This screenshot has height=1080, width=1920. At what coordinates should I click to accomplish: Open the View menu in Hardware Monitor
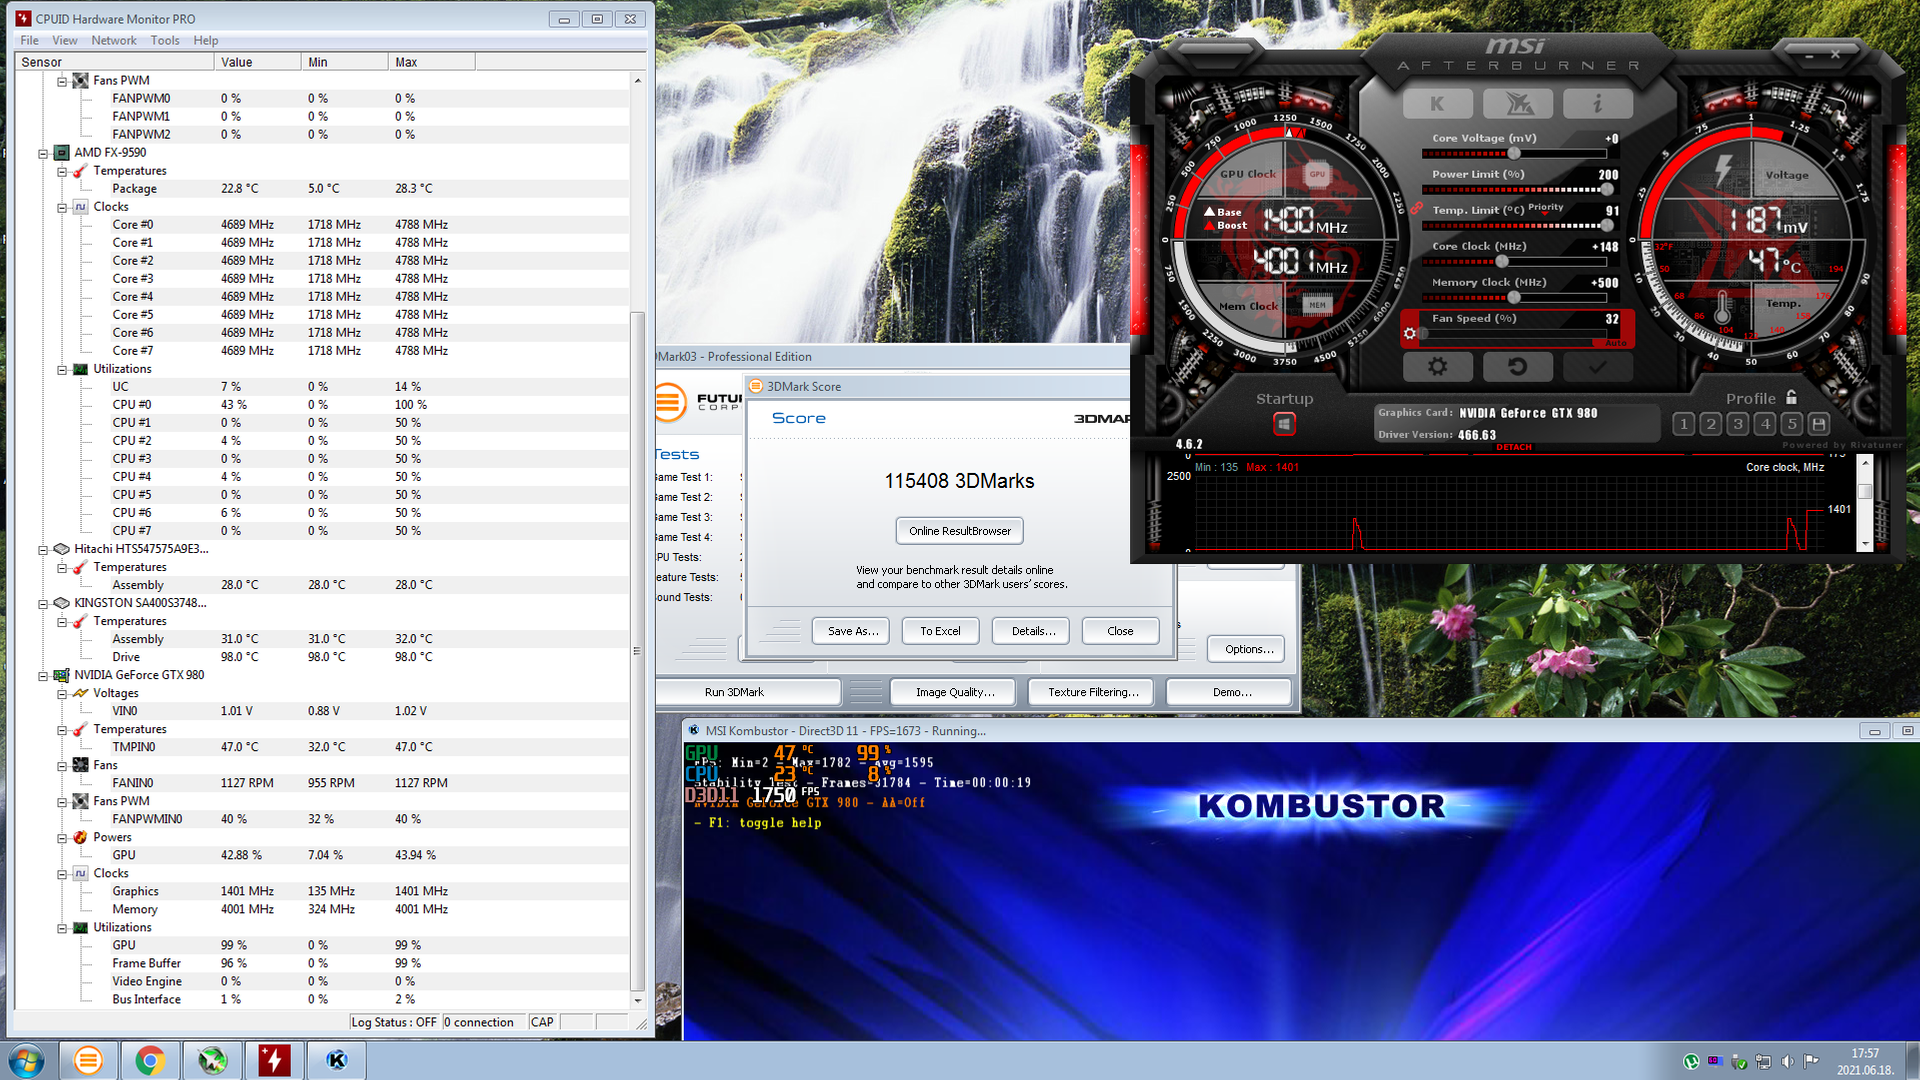(x=65, y=40)
